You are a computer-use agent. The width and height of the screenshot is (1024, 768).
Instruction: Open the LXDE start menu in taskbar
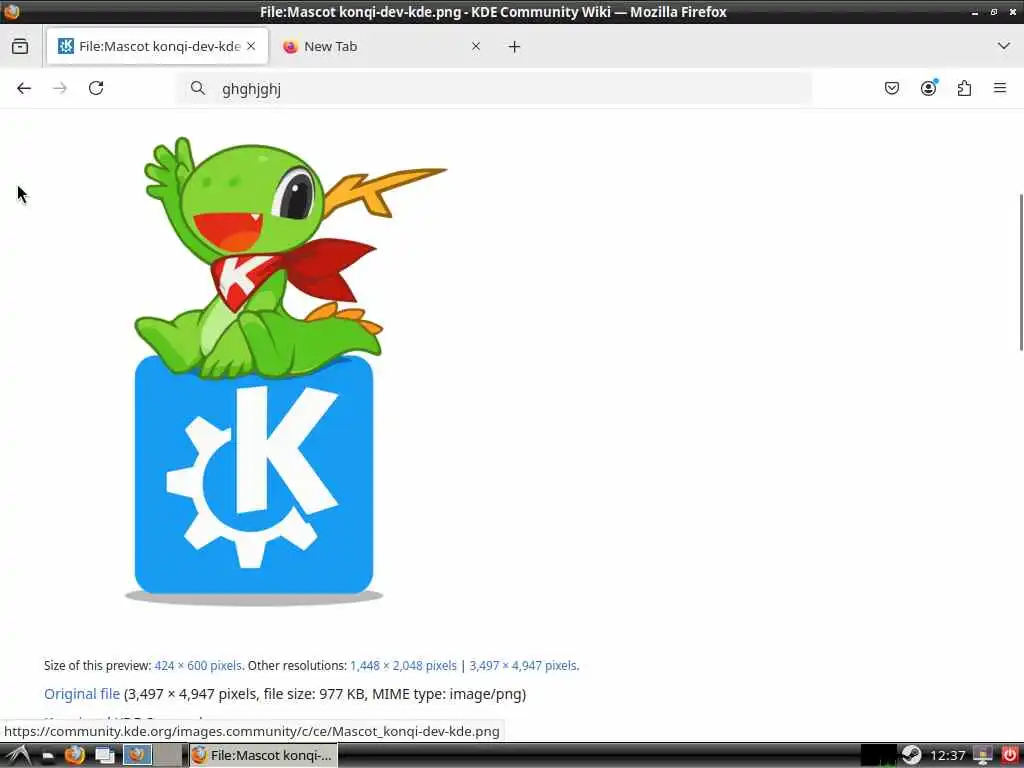click(x=18, y=756)
